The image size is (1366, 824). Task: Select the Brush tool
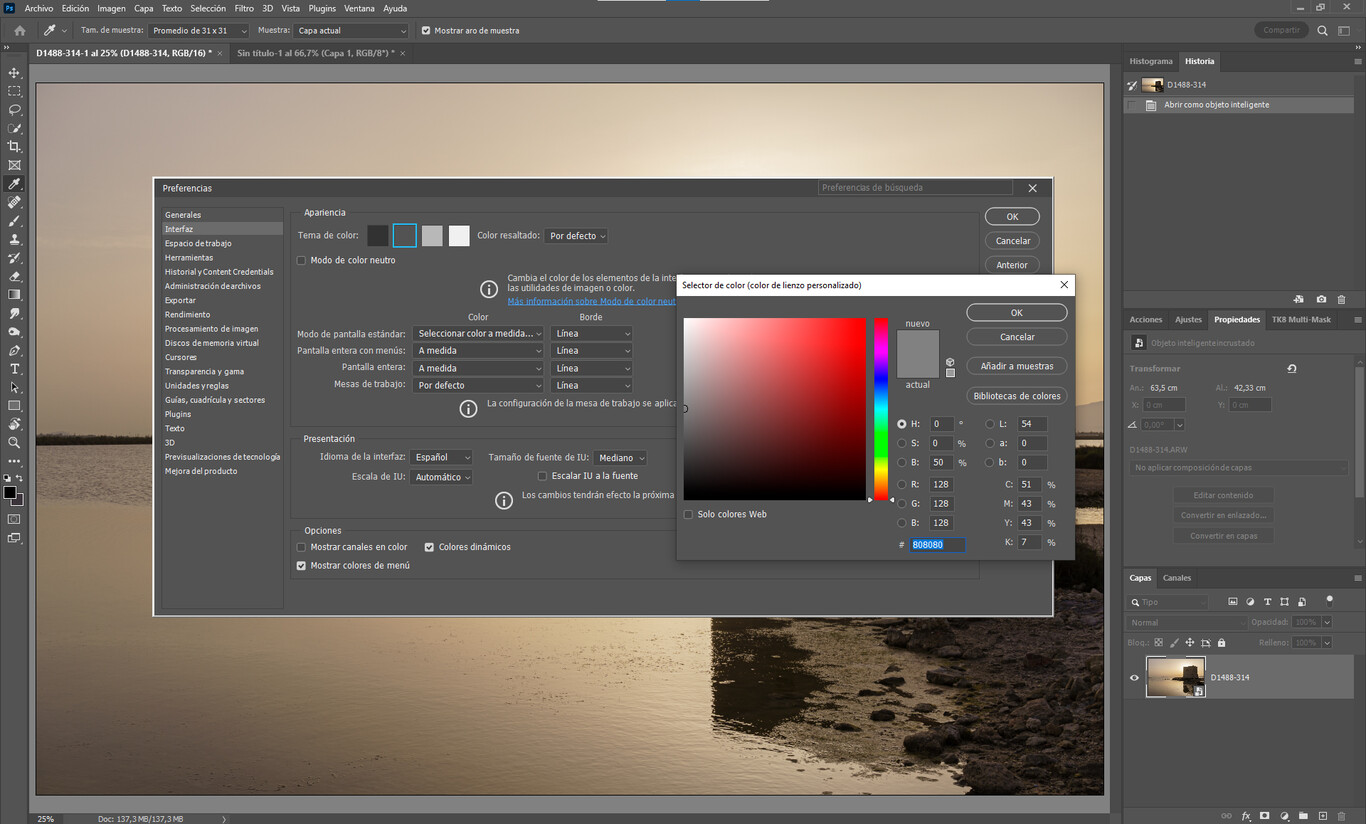click(14, 221)
